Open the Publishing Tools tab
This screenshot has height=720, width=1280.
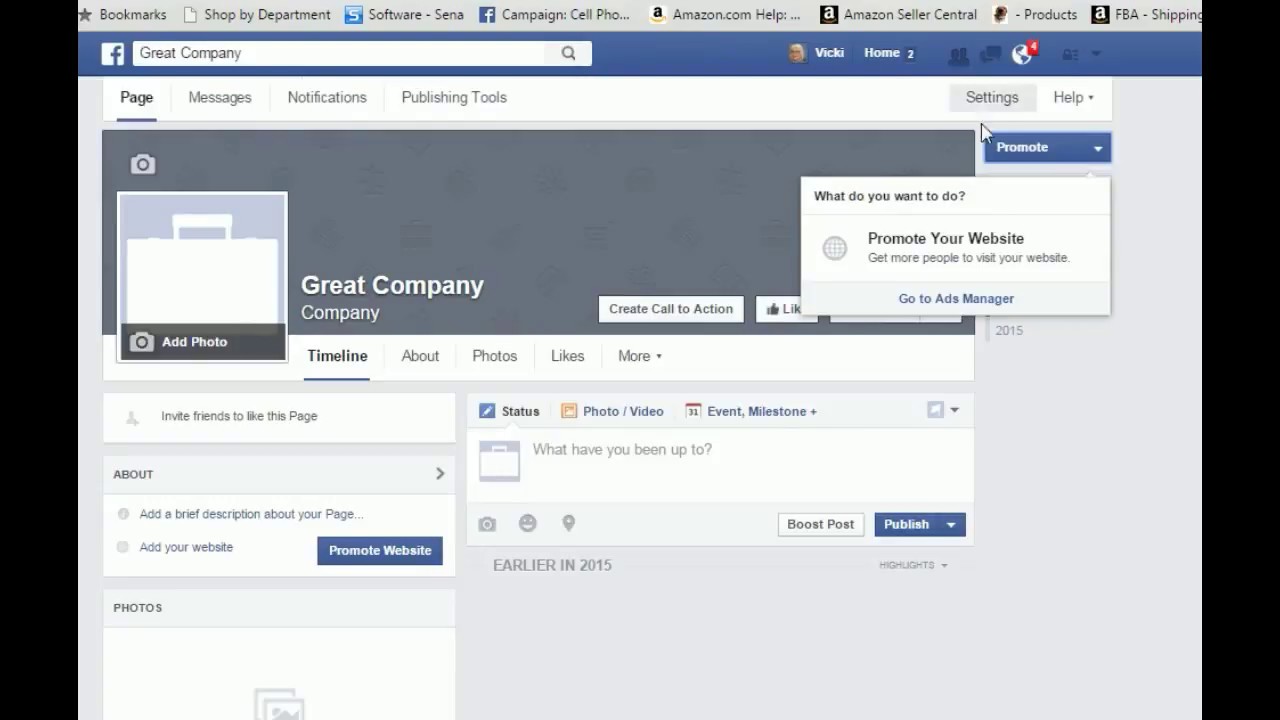[454, 97]
